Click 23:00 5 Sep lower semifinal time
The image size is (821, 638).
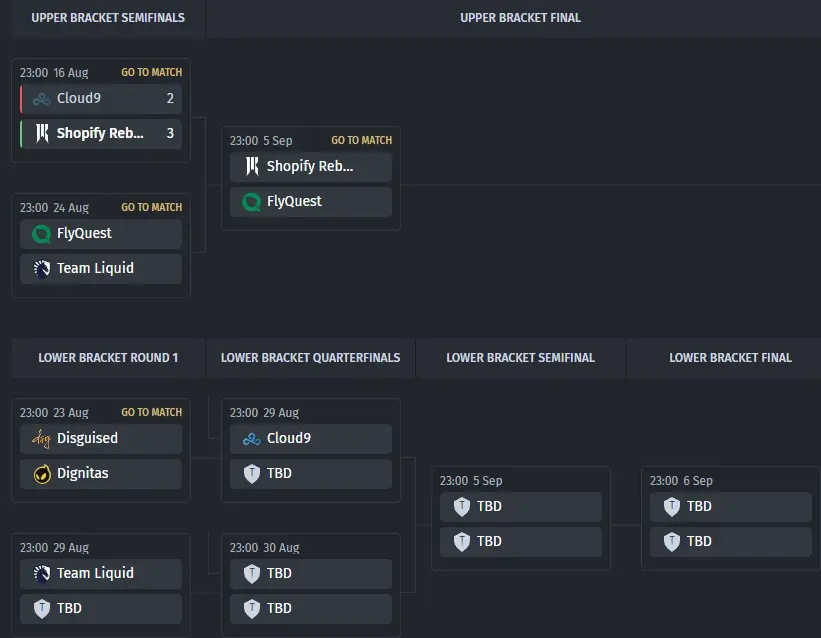coord(471,481)
